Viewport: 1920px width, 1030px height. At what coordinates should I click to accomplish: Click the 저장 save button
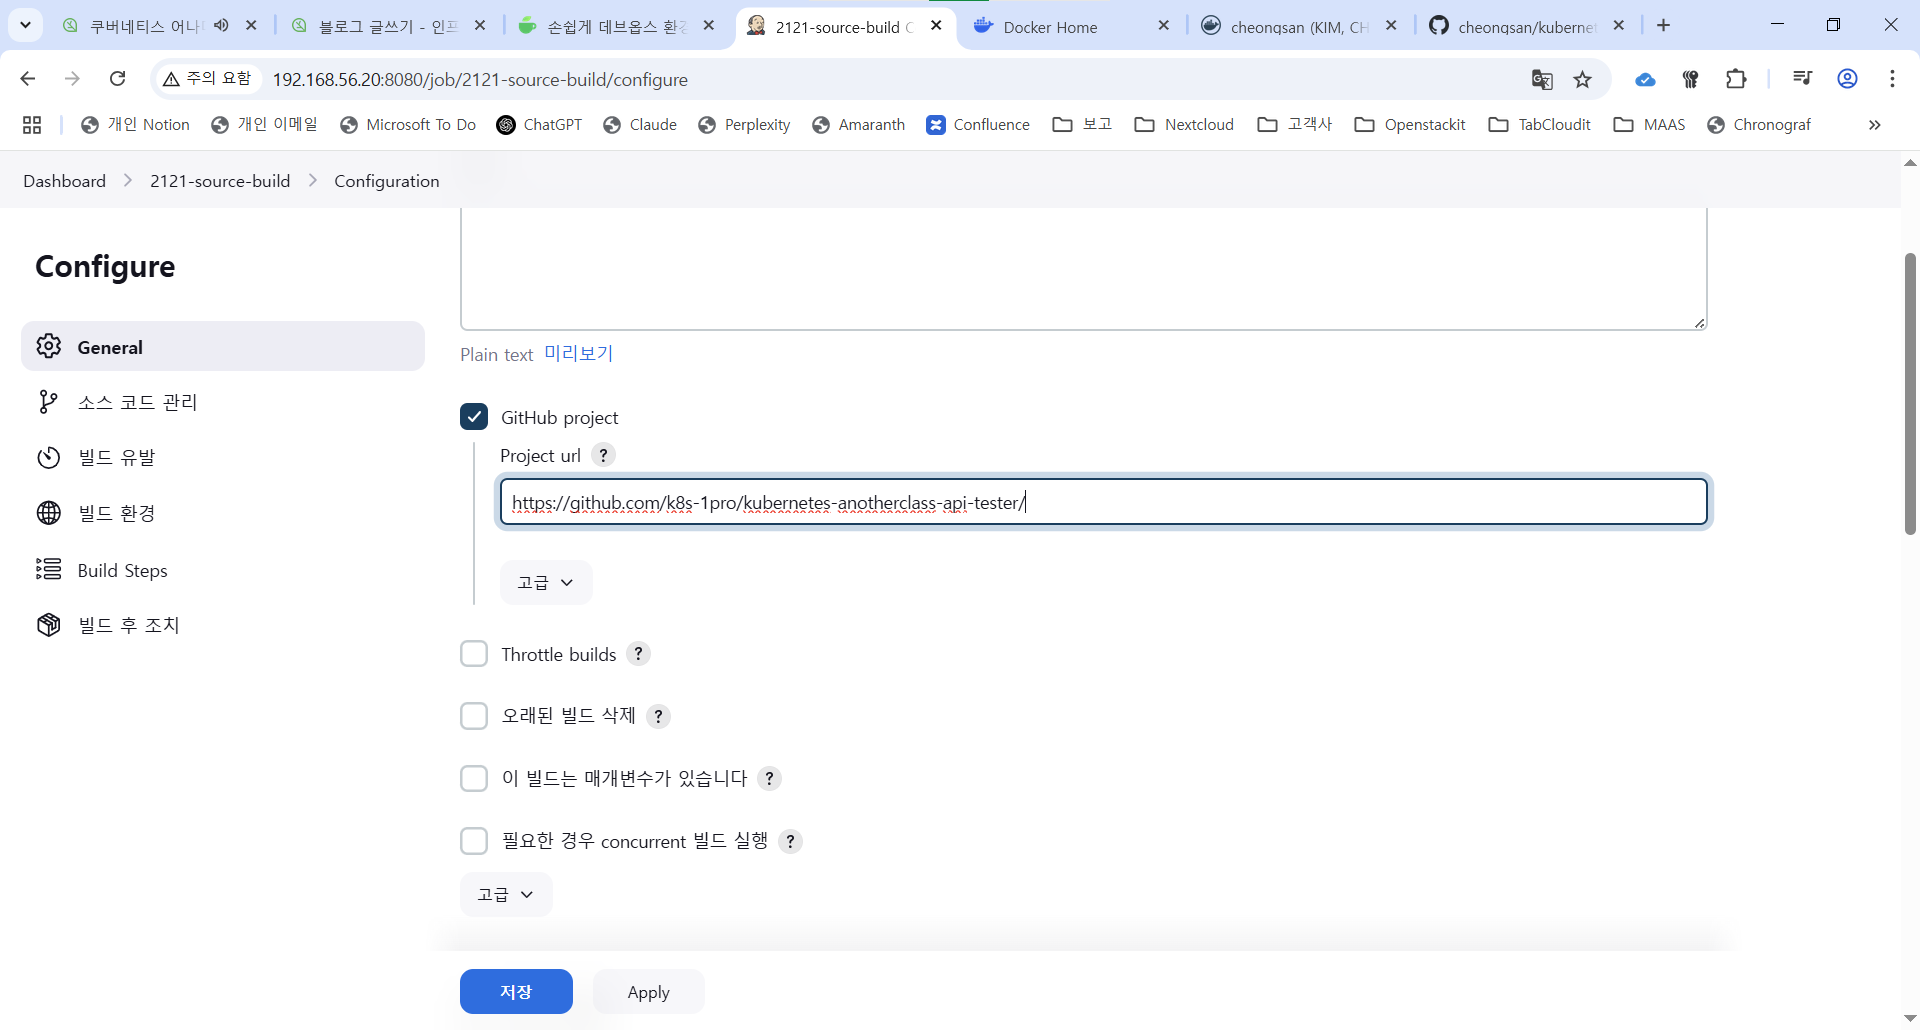click(x=516, y=991)
